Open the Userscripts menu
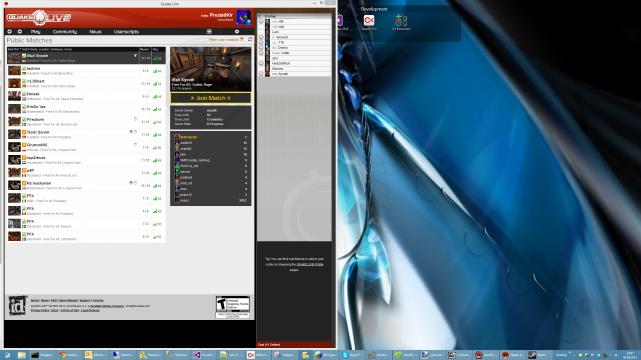This screenshot has height=360, width=641. pos(126,31)
